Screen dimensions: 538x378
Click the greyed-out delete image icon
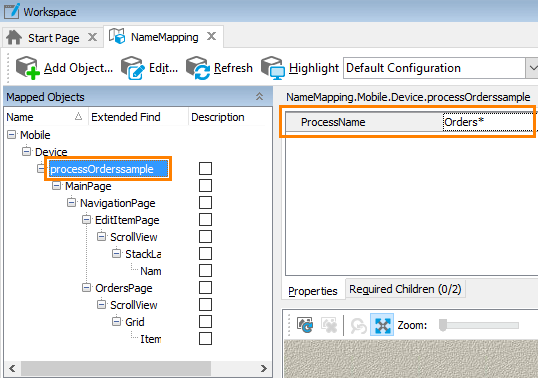coord(329,325)
